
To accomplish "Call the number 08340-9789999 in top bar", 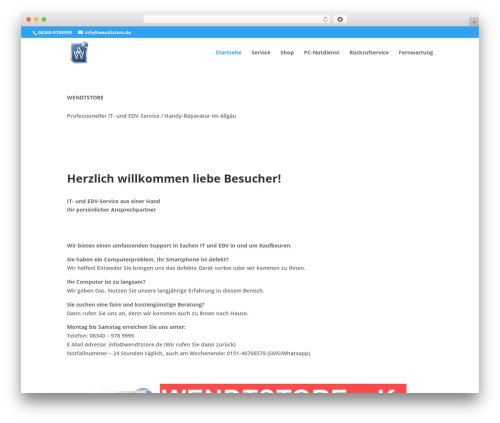I will pos(55,33).
